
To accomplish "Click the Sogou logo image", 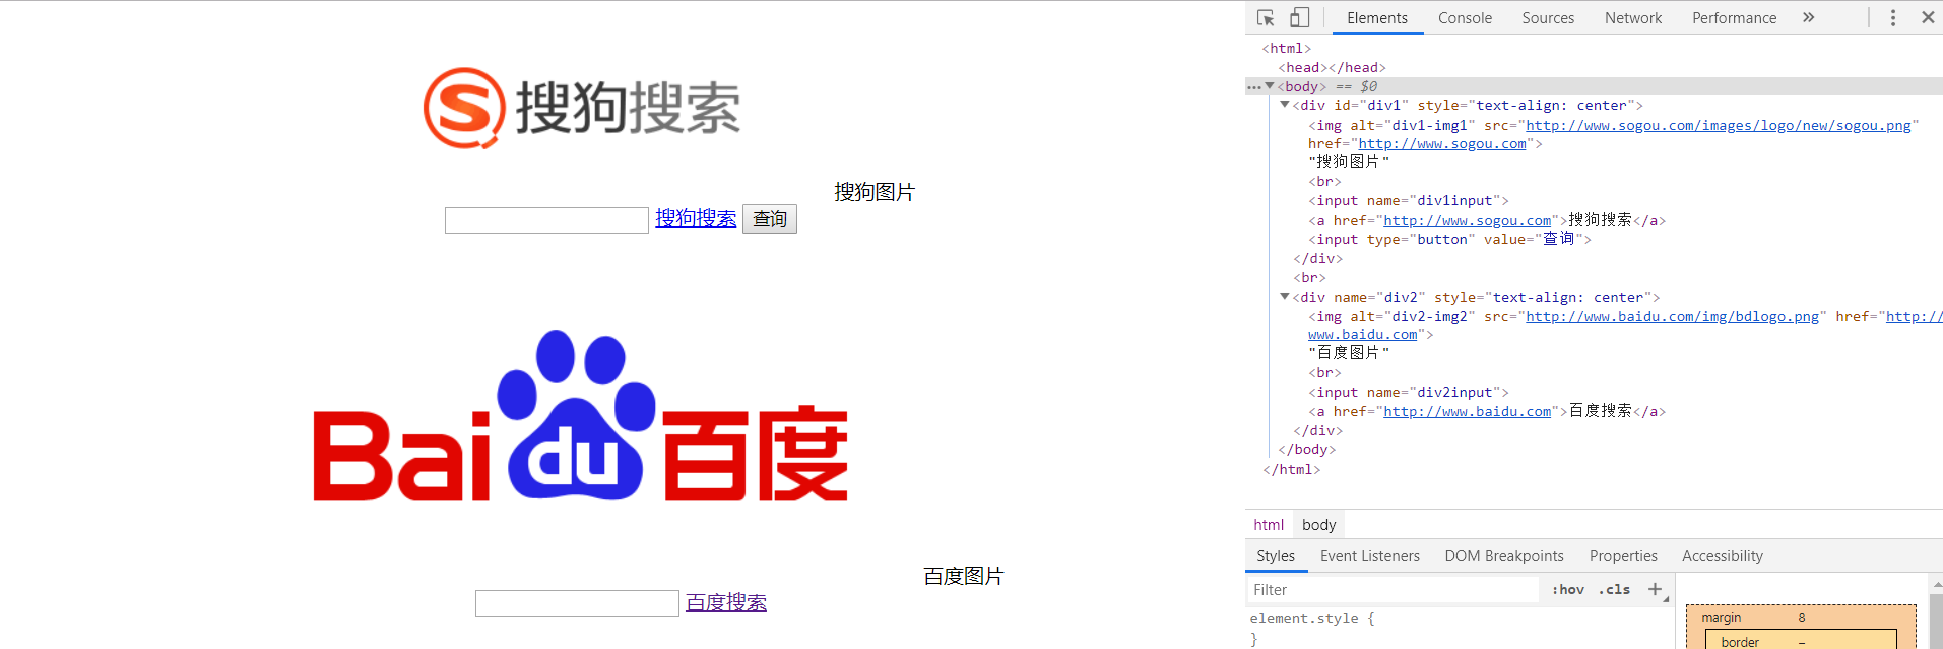I will pyautogui.click(x=581, y=108).
